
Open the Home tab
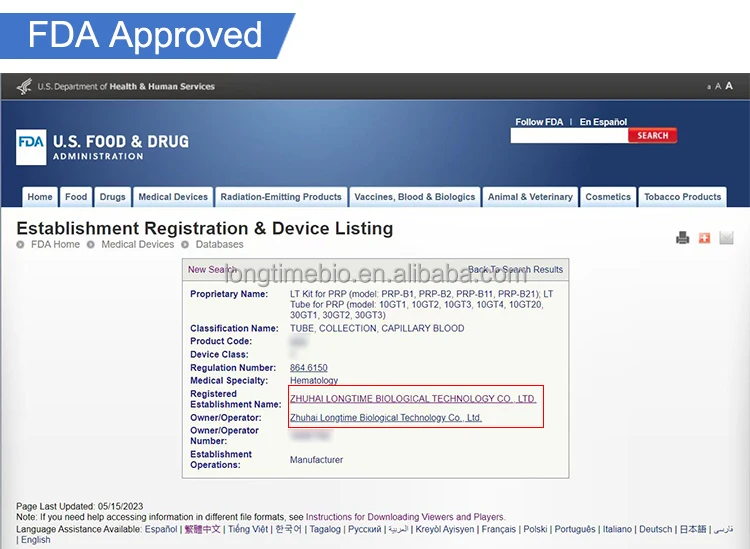tap(40, 197)
